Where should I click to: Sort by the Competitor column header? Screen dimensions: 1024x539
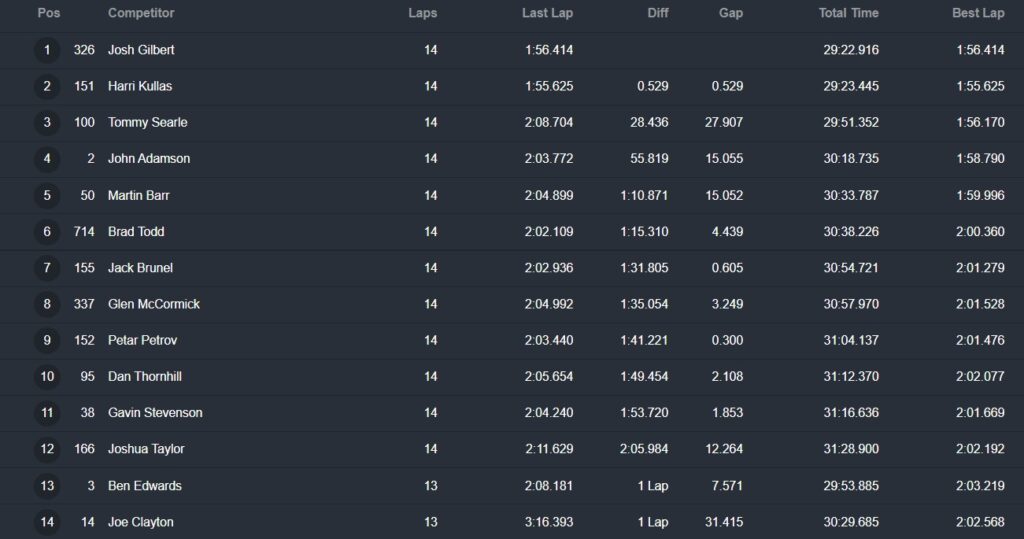click(141, 13)
